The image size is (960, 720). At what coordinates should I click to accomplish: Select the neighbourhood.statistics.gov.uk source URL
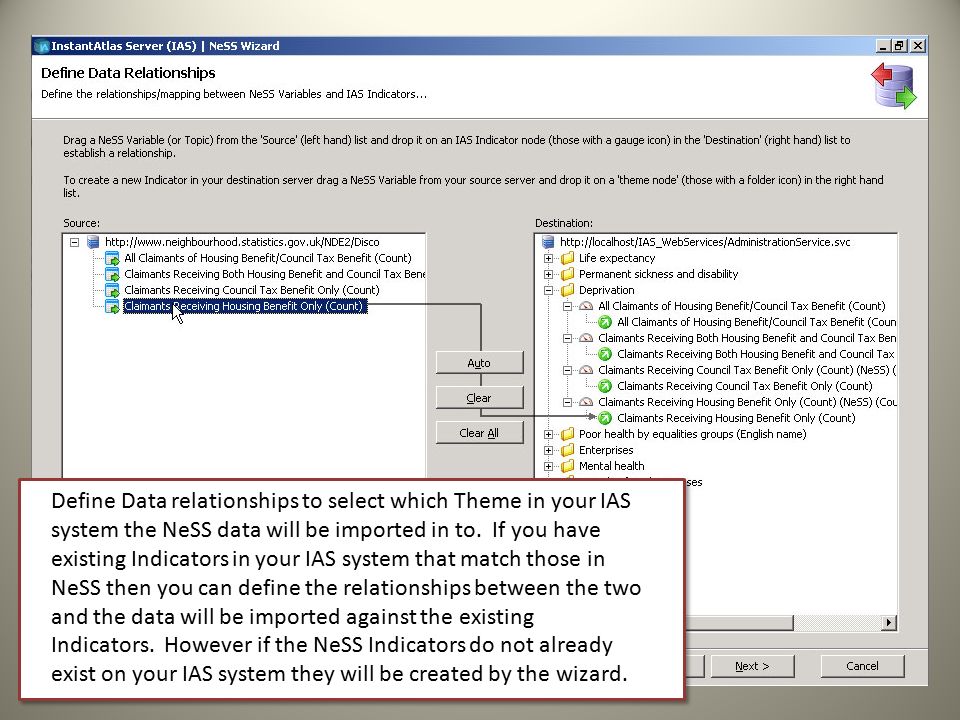[x=242, y=242]
